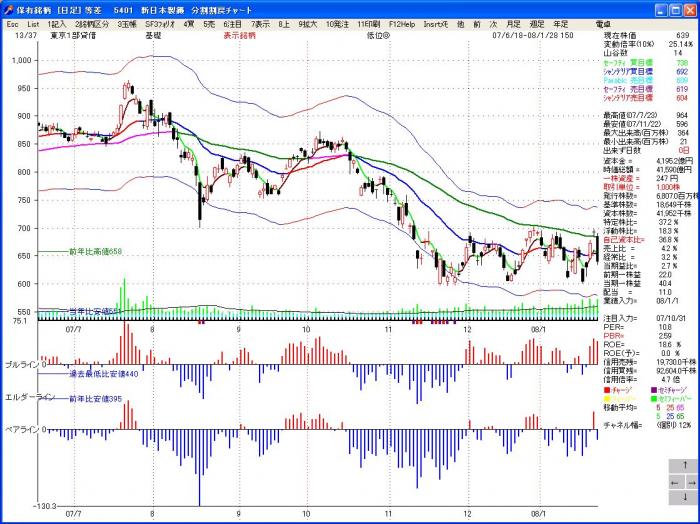Image resolution: width=700 pixels, height=524 pixels.
Task: Open the Esc menu item
Action: click(10, 22)
